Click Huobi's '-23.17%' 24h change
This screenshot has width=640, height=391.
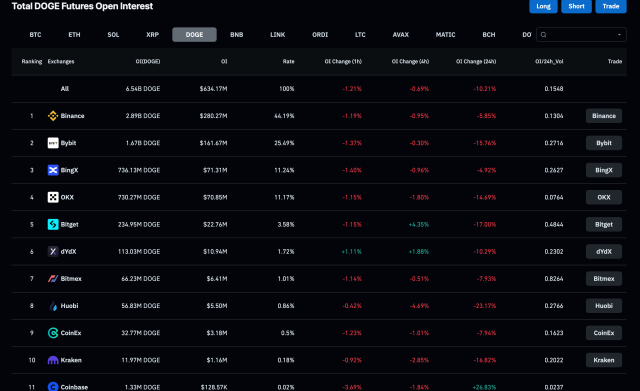(484, 306)
